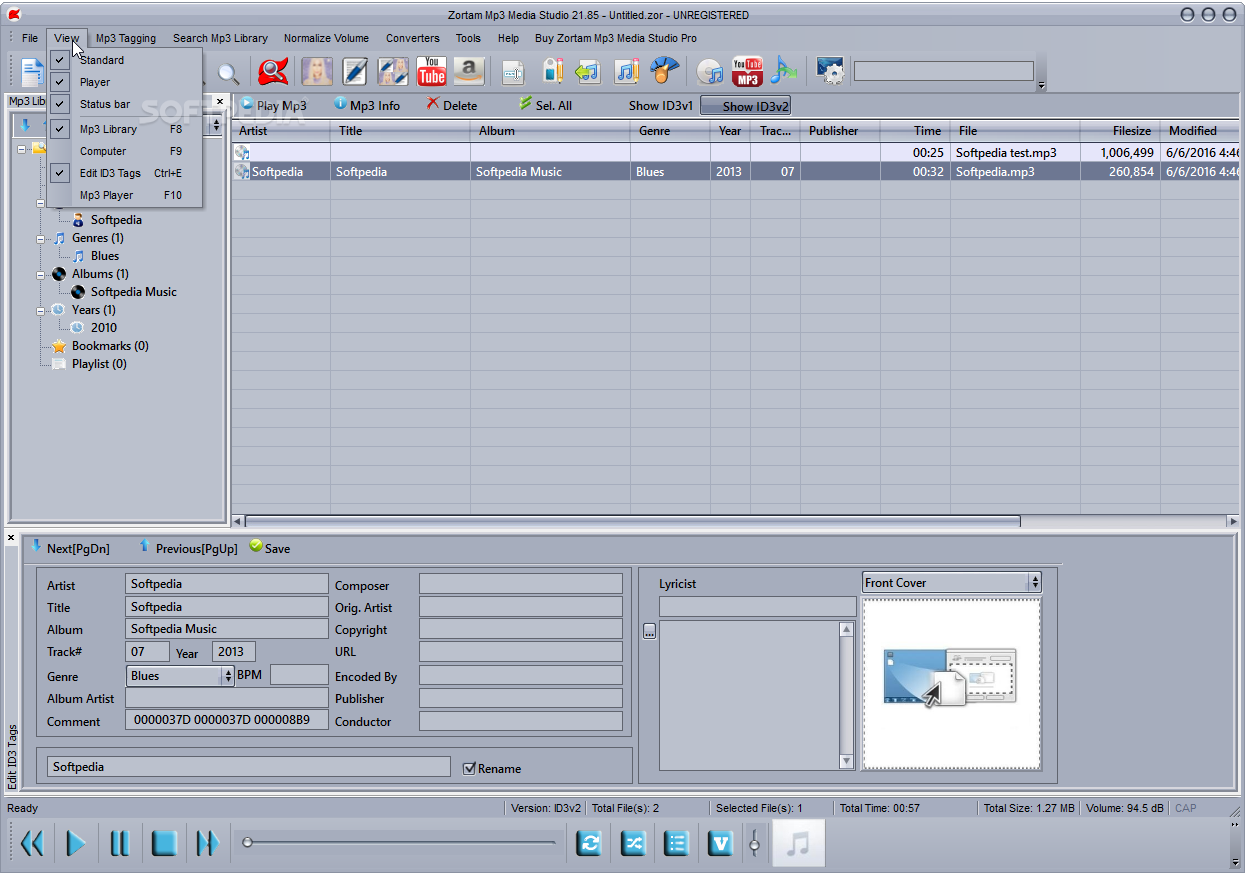Click the rewind previous track button
The width and height of the screenshot is (1245, 873).
(x=32, y=844)
